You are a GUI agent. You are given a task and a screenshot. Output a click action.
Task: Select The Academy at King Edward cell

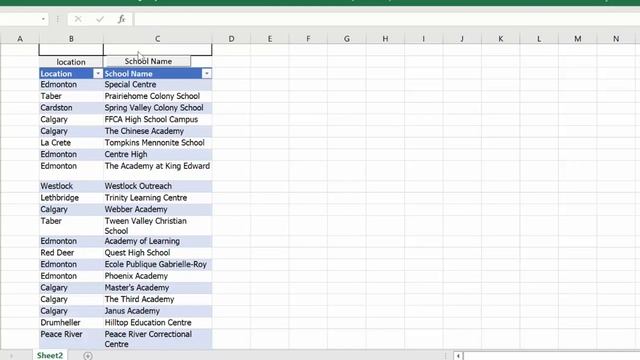158,170
